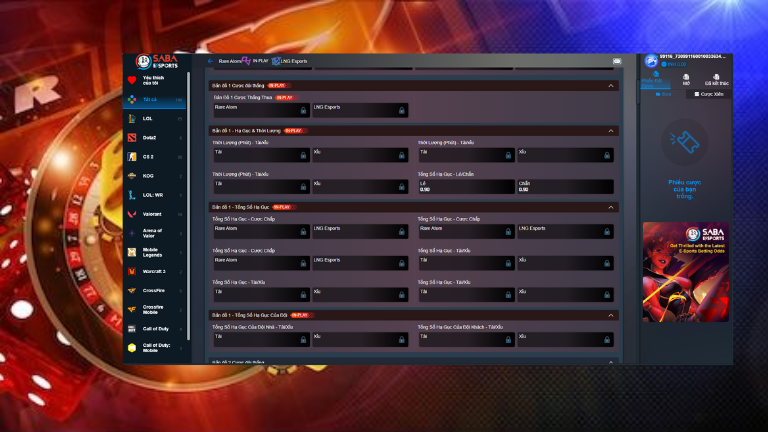Open favorites via the red heart icon

coord(132,80)
